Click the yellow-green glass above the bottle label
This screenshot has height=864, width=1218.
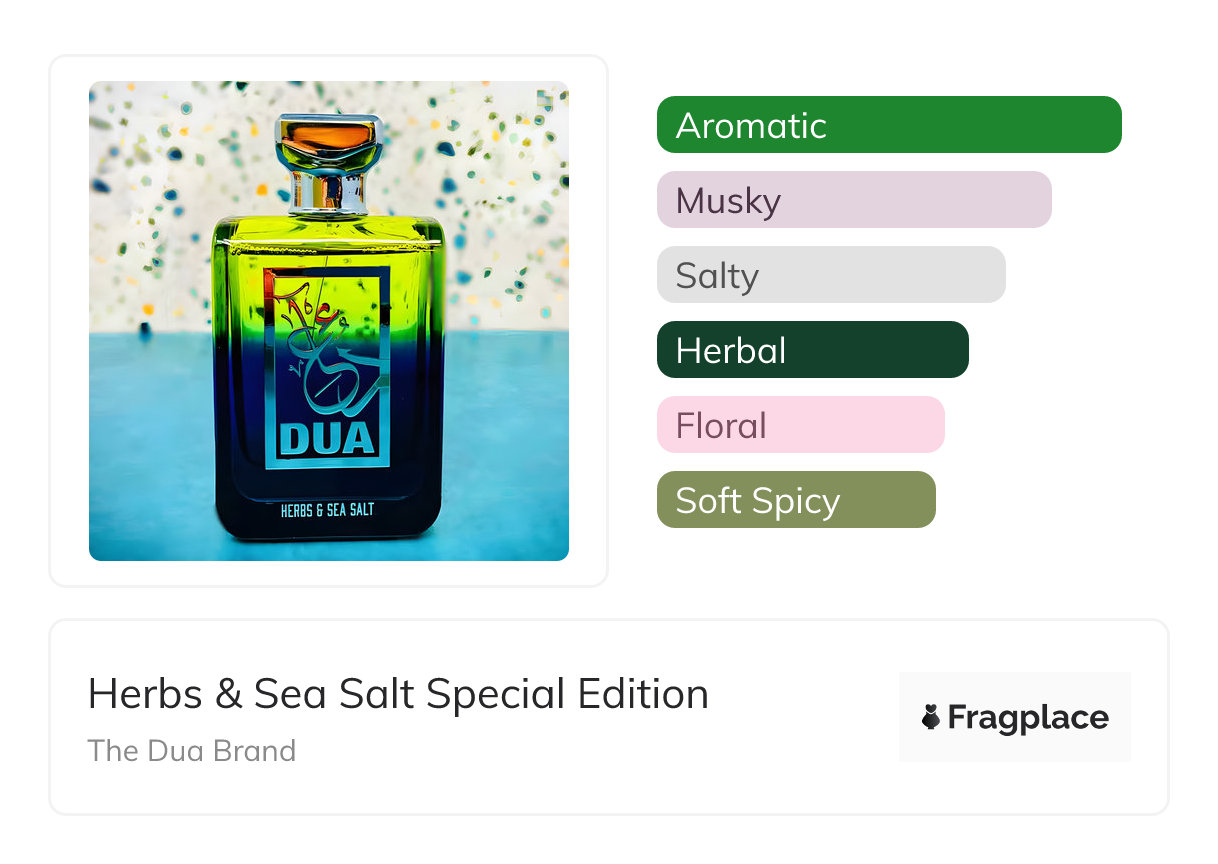pyautogui.click(x=327, y=245)
